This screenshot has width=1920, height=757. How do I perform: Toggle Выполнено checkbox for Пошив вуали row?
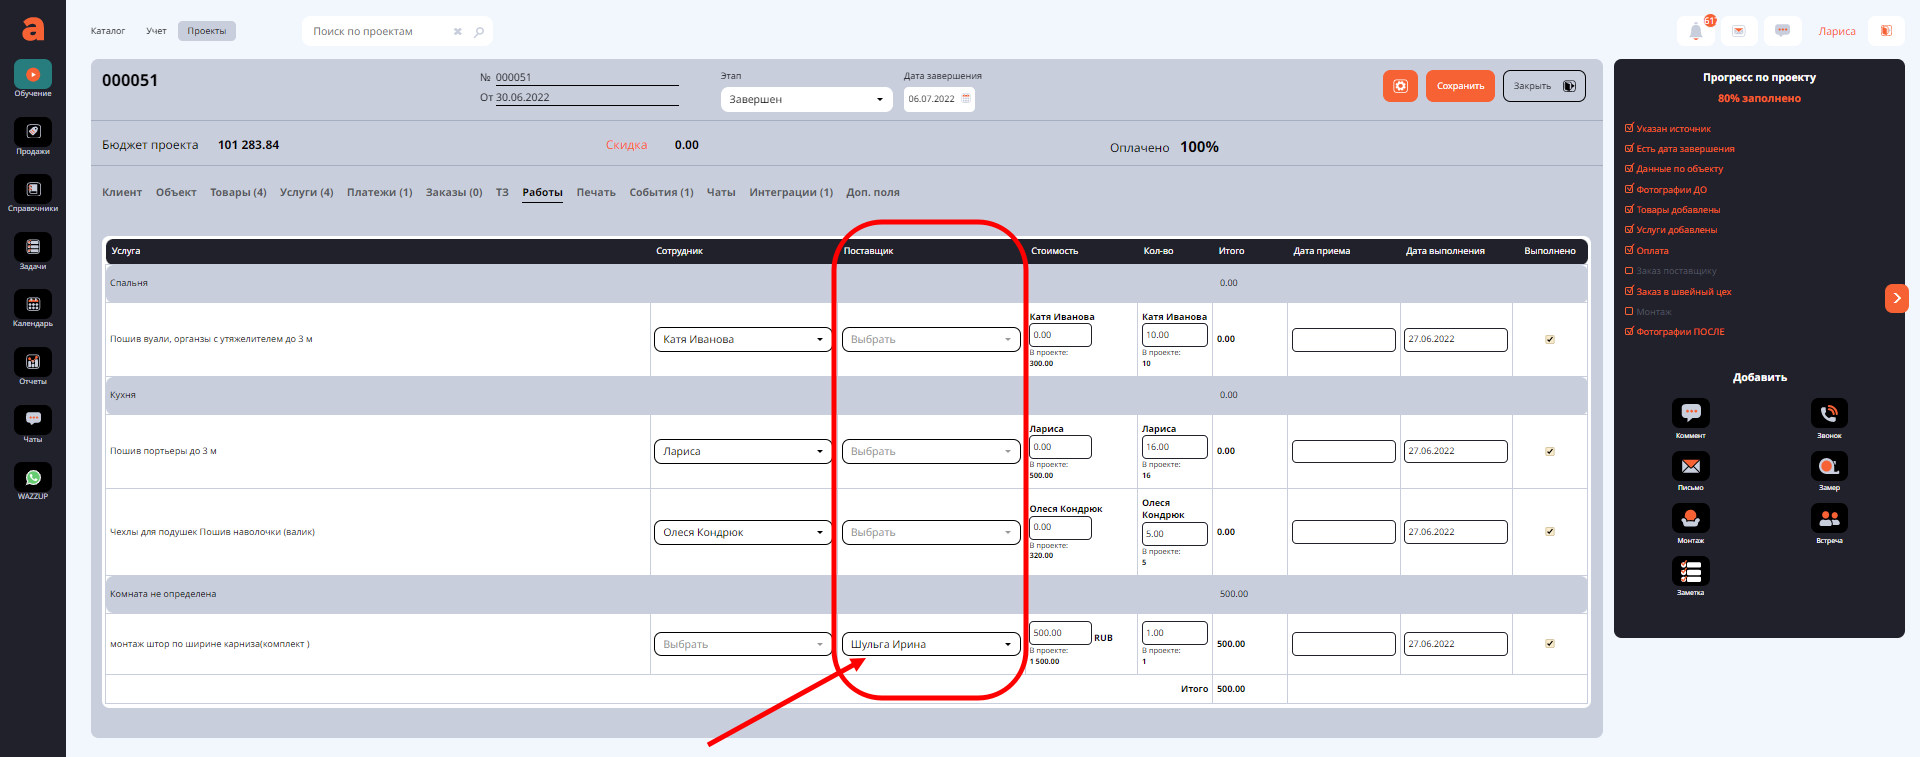coord(1550,340)
